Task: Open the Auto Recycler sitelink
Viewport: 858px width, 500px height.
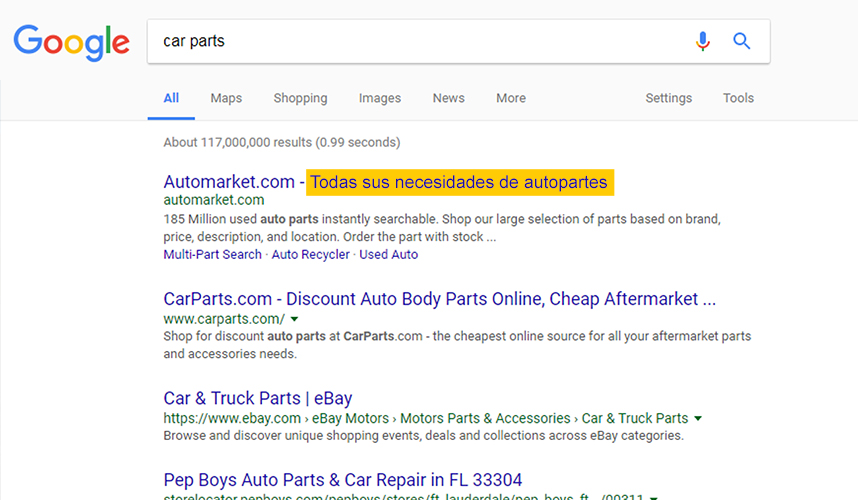Action: [310, 254]
